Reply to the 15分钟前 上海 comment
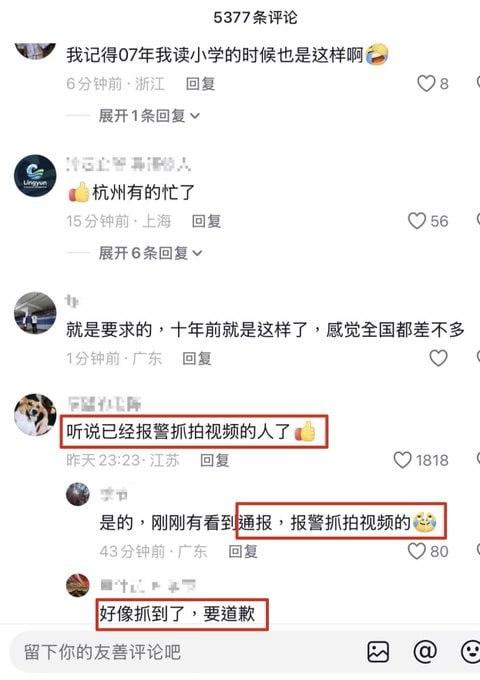The width and height of the screenshot is (480, 680). tap(206, 221)
